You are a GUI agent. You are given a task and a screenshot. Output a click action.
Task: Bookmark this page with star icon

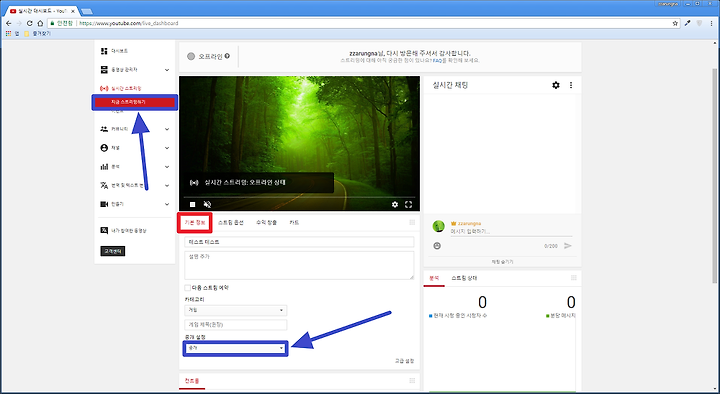[675, 23]
